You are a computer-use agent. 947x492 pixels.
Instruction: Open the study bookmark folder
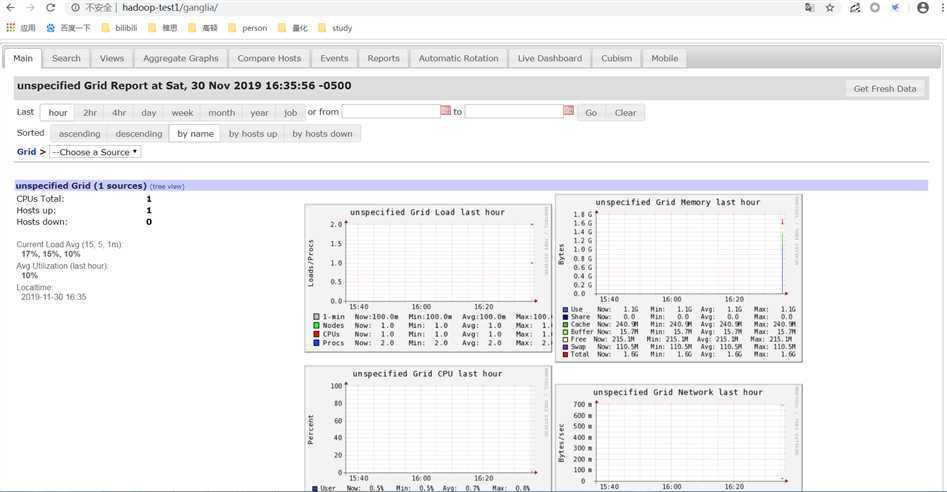335,28
